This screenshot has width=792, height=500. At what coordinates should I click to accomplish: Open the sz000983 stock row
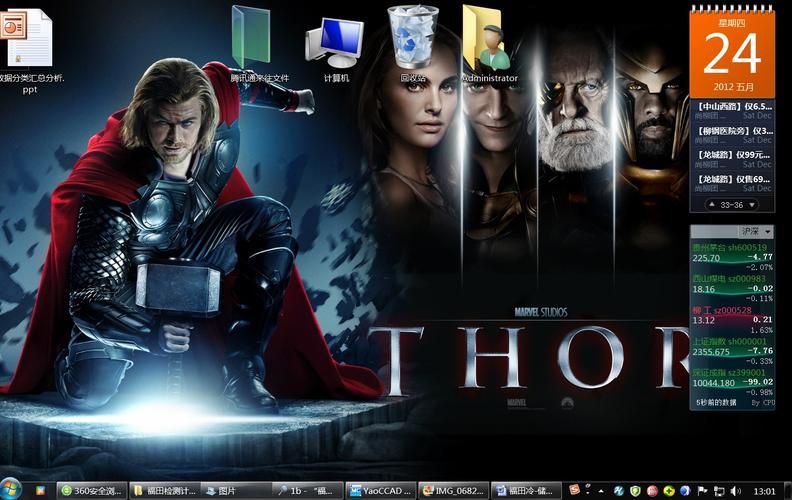click(732, 288)
